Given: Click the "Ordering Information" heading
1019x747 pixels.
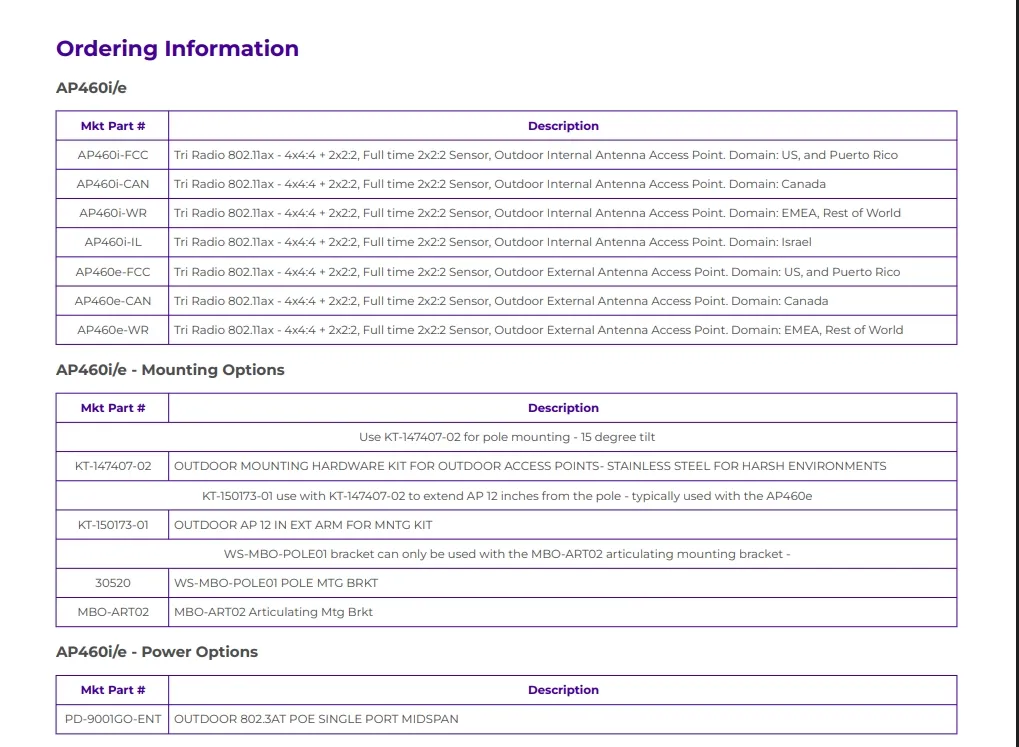Looking at the screenshot, I should (x=177, y=49).
